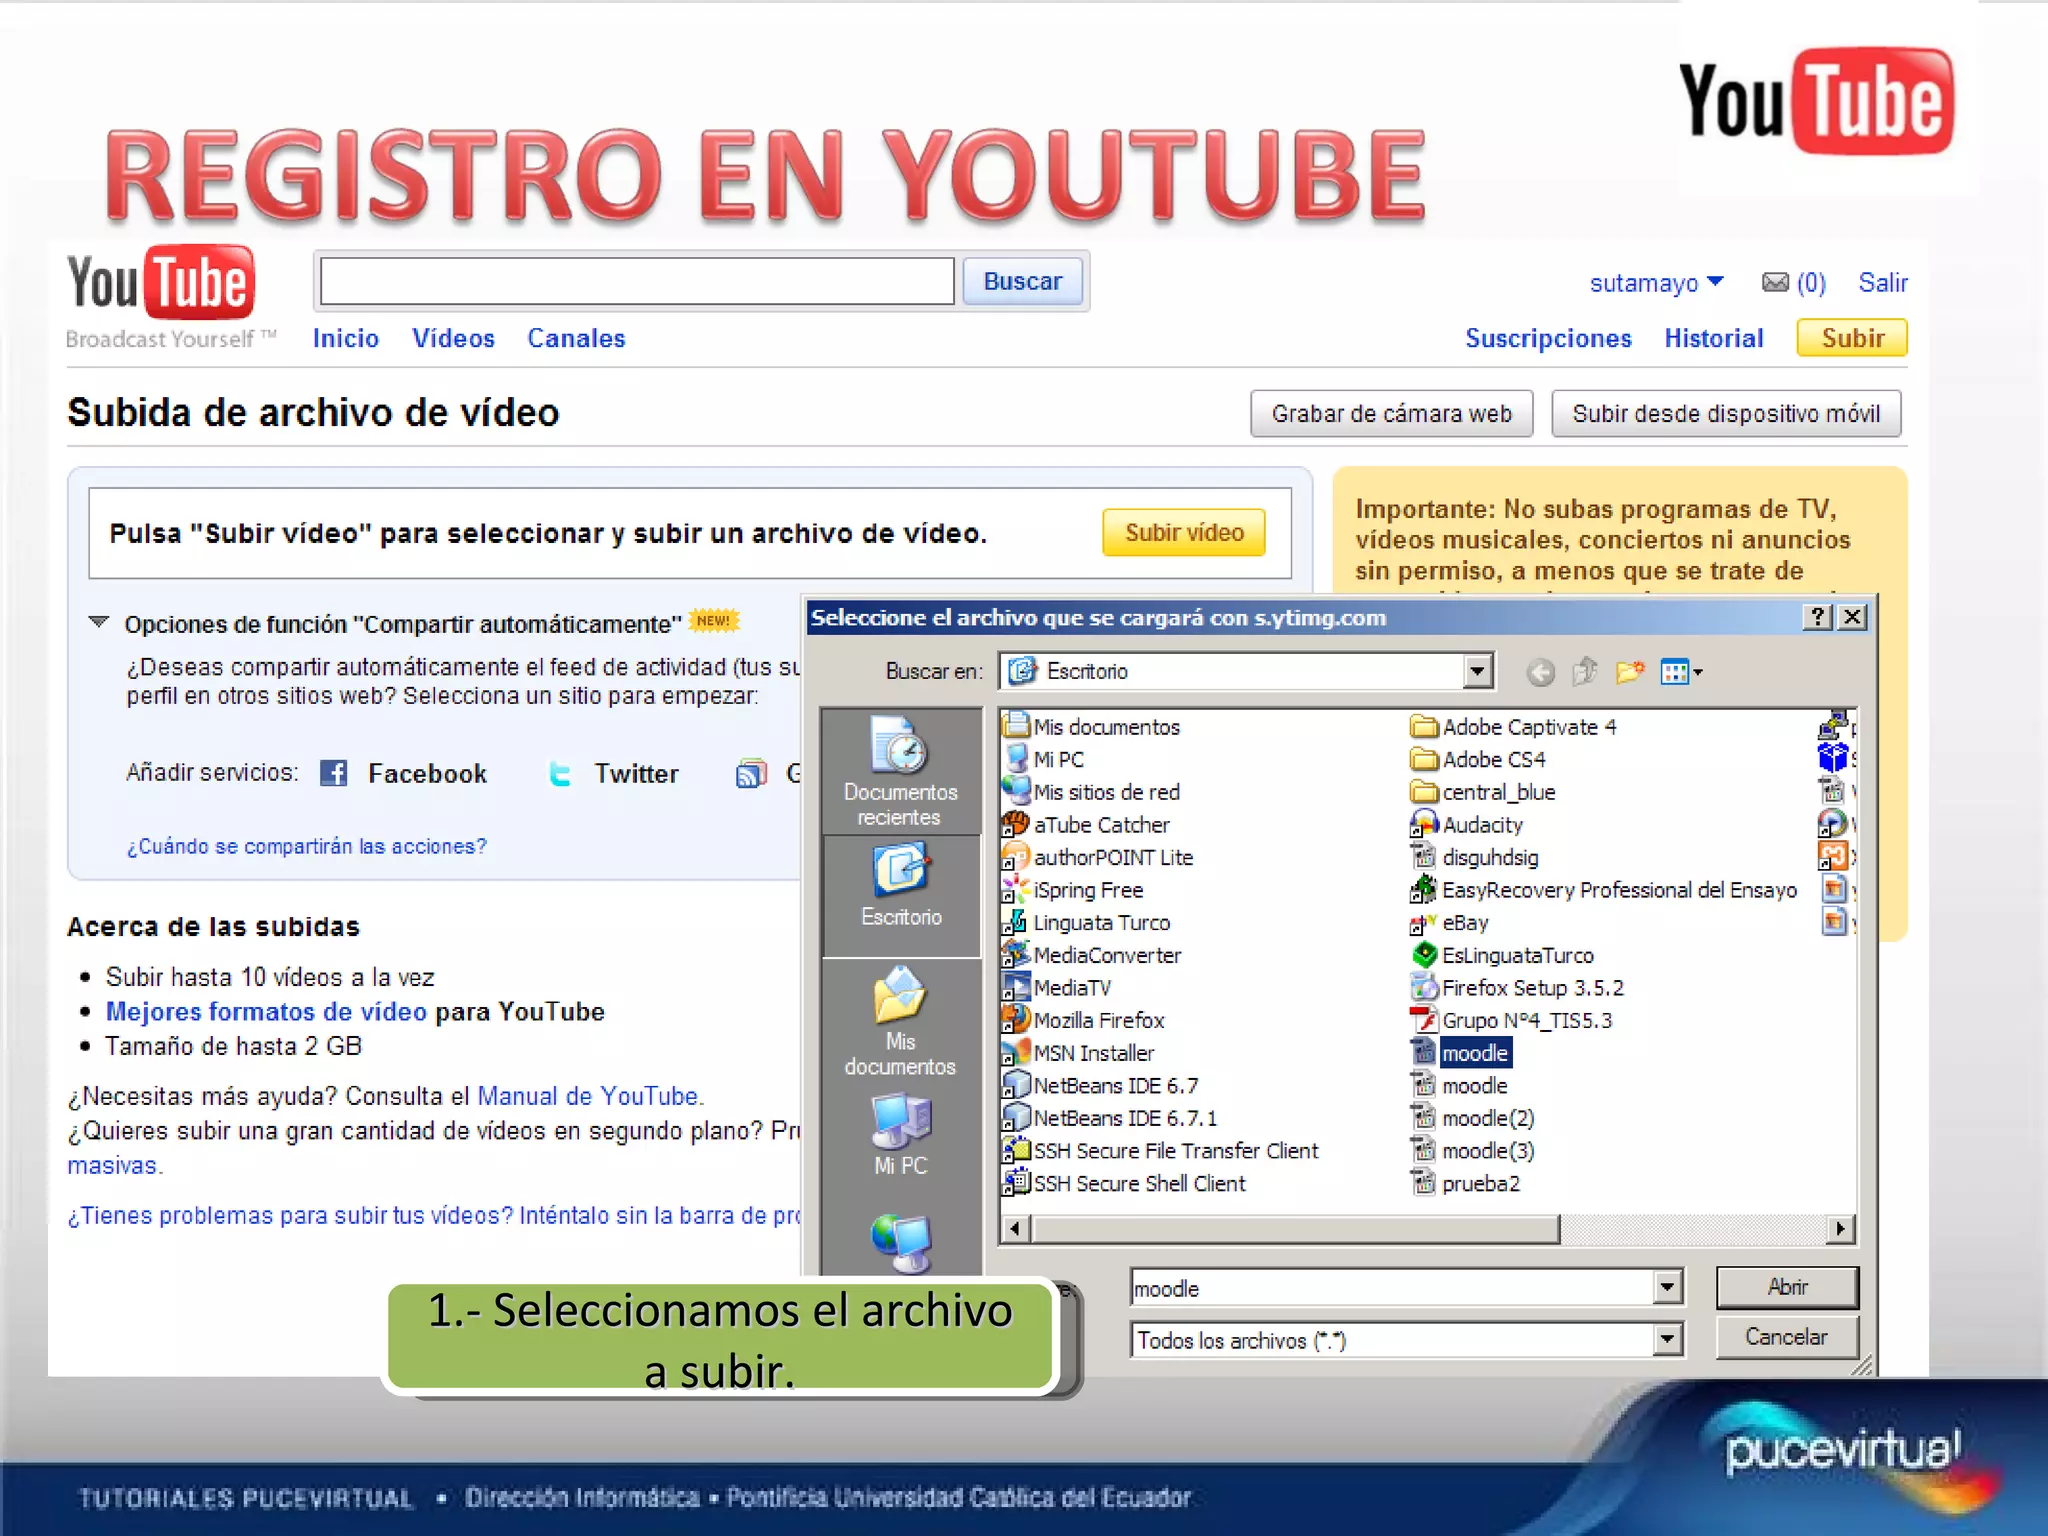Select EsLinguataTurco item
Image resolution: width=2048 pixels, height=1536 pixels.
1502,955
